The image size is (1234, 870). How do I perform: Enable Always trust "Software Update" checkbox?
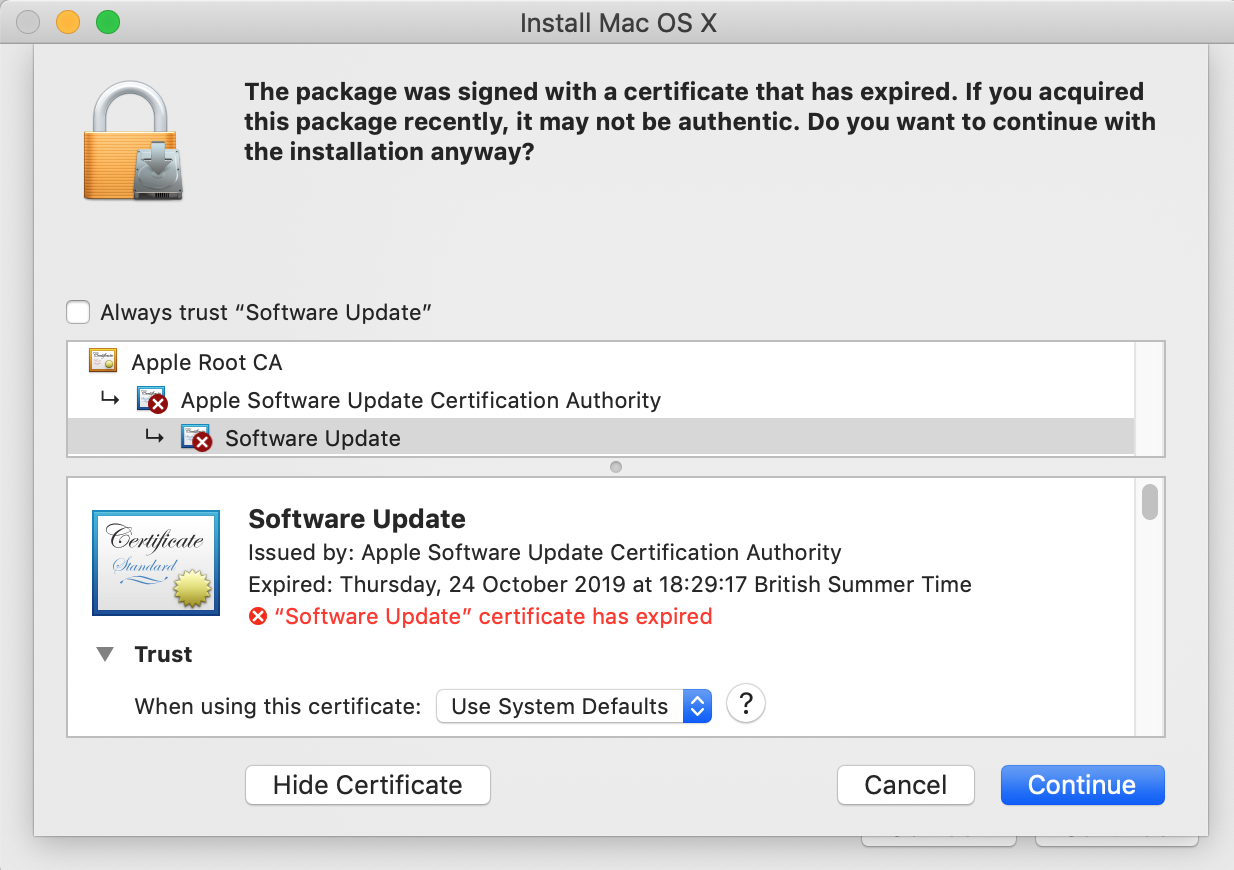[78, 312]
